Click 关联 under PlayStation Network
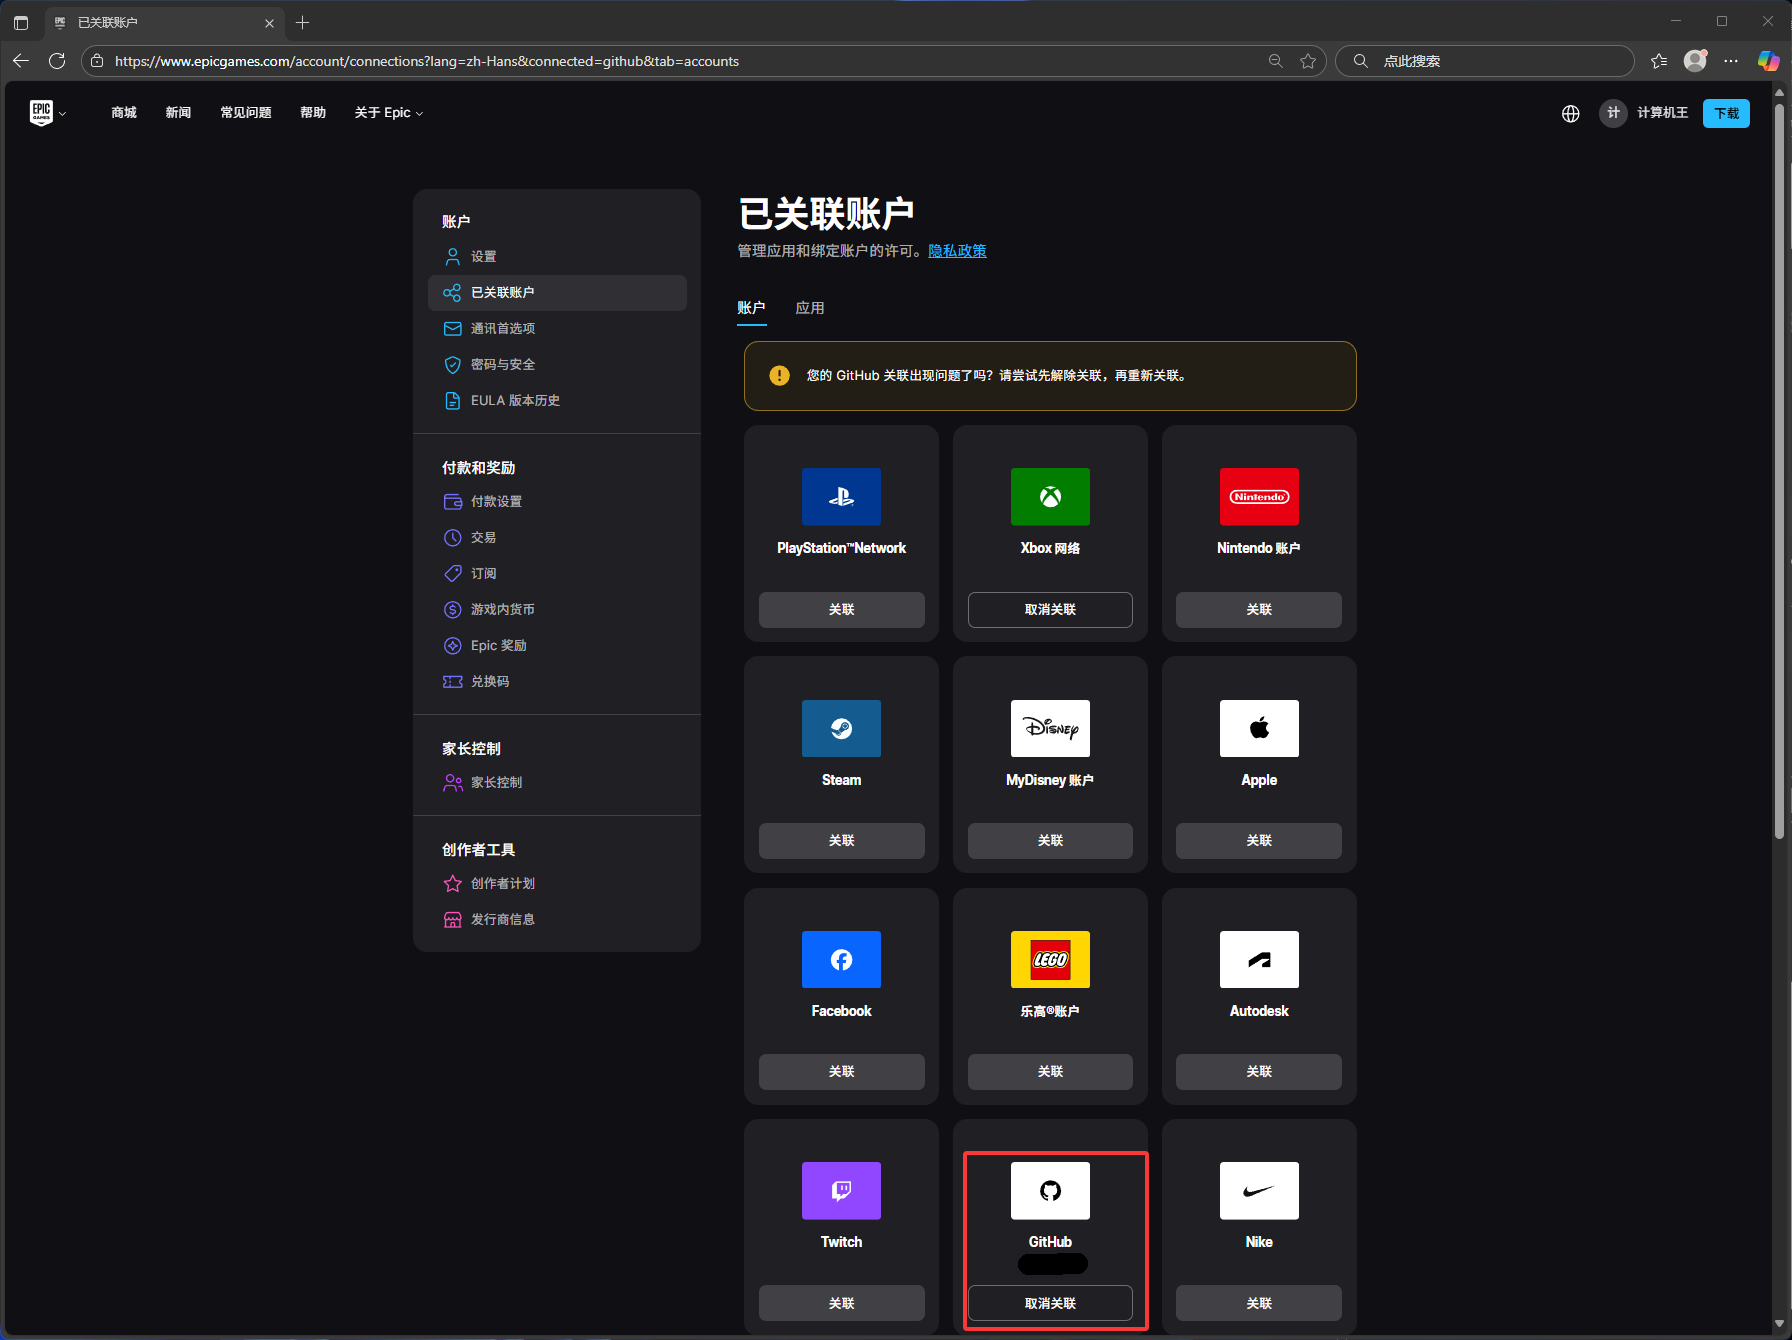This screenshot has height=1340, width=1792. (x=841, y=610)
